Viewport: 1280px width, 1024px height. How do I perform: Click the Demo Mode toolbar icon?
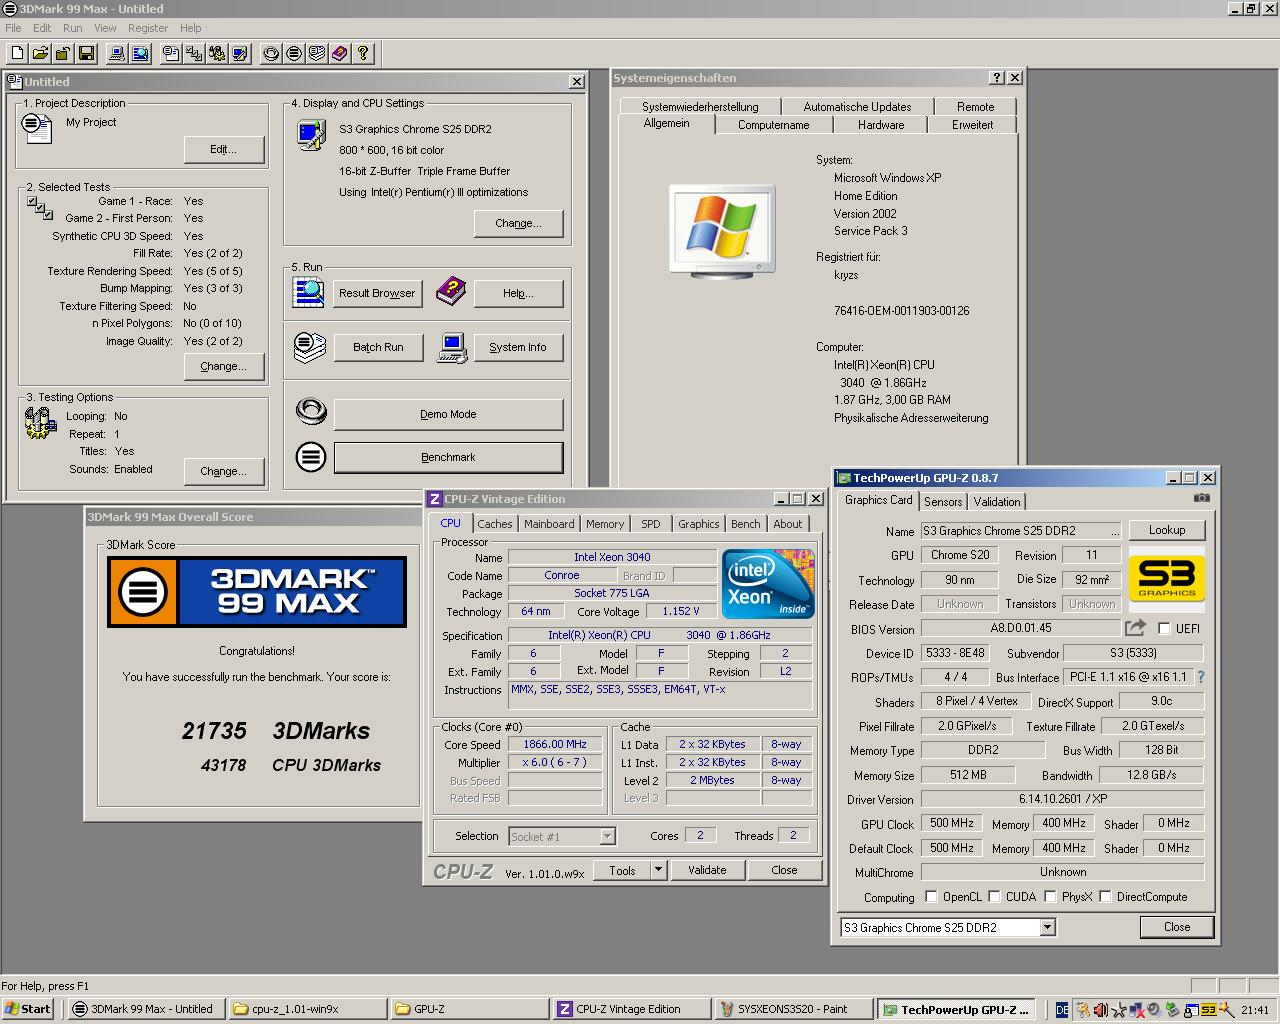pyautogui.click(x=271, y=53)
